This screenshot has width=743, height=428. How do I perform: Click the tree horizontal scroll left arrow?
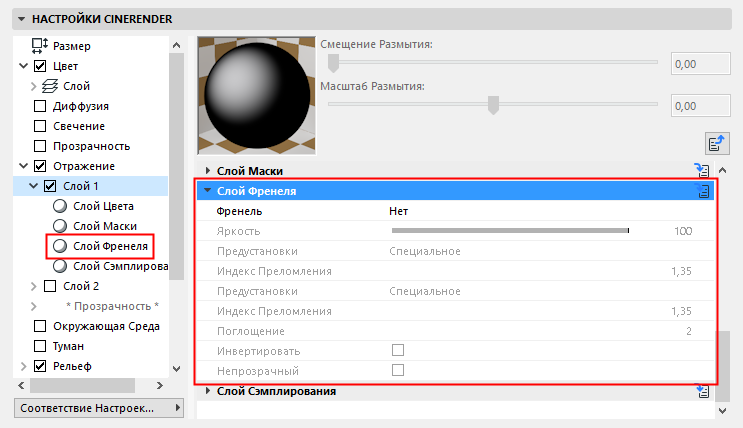pyautogui.click(x=21, y=385)
